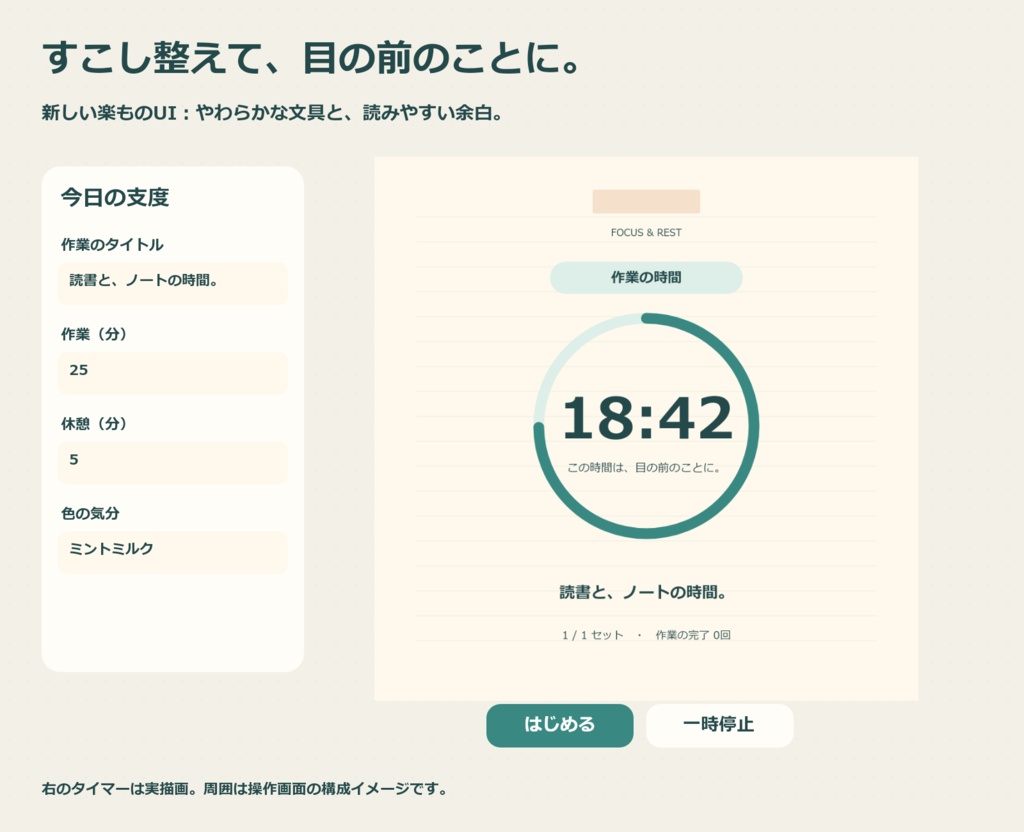Screen dimensions: 1024x832
Task: Click the task title below the timer ring
Action: (x=643, y=592)
